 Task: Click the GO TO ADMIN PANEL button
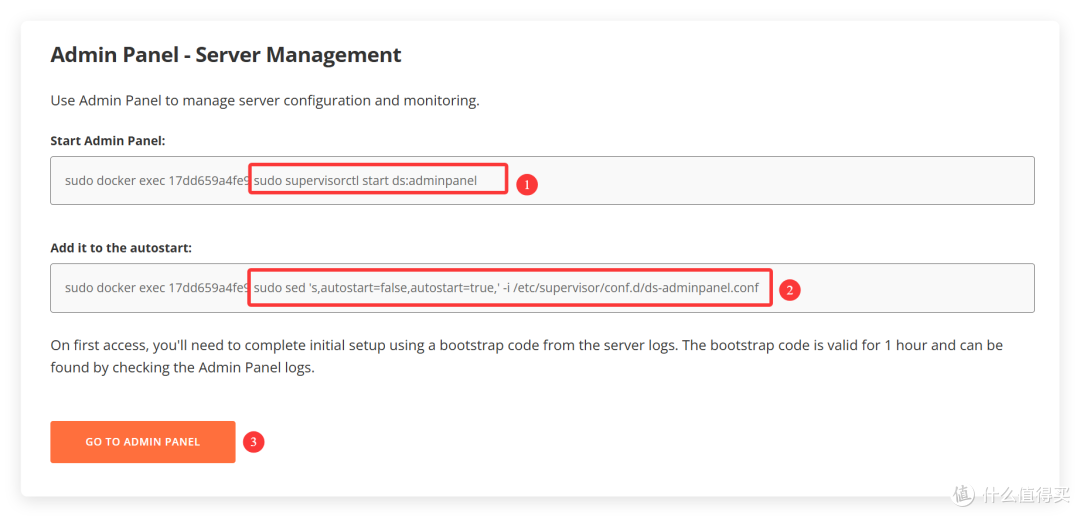pyautogui.click(x=143, y=442)
